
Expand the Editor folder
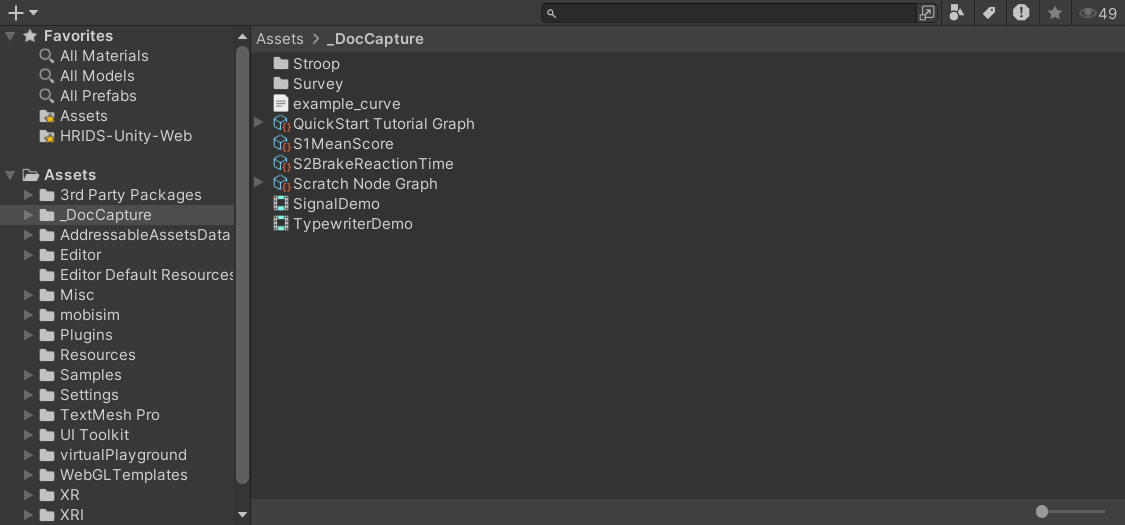[x=28, y=255]
